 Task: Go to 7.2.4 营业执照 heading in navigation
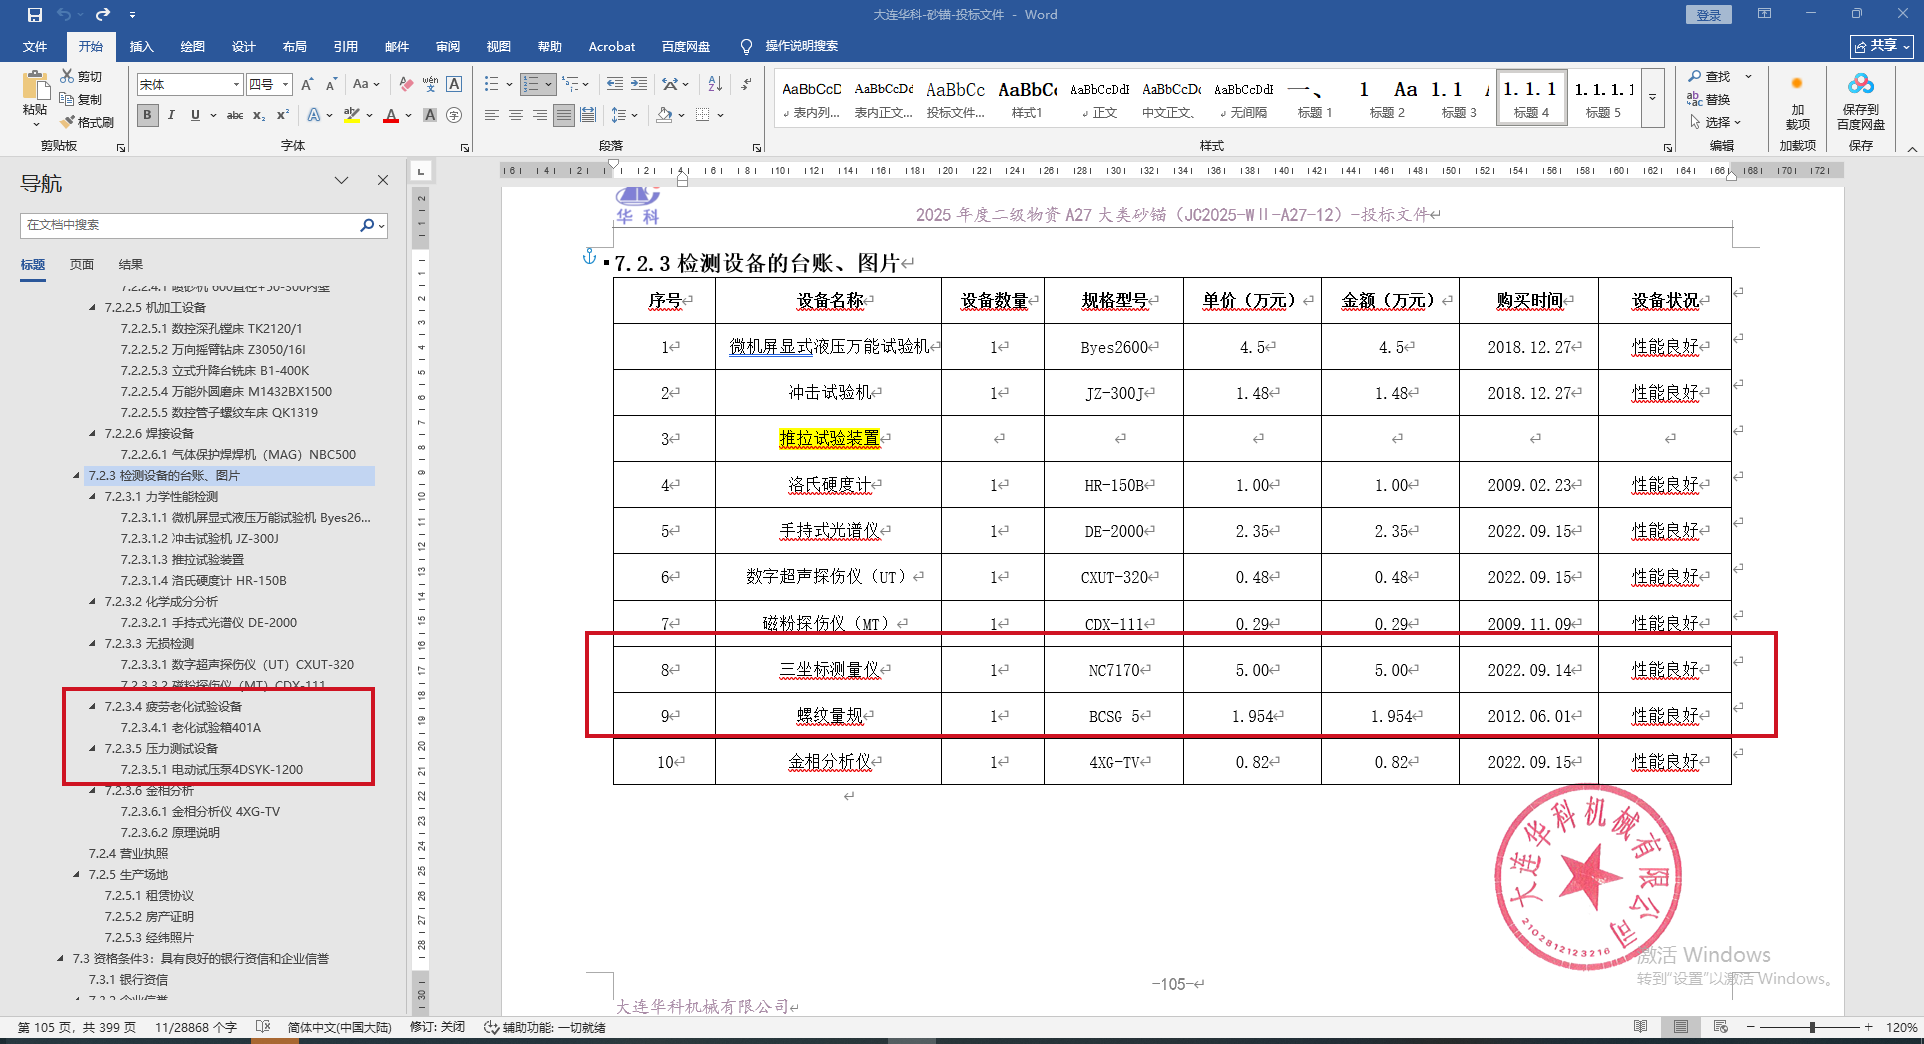128,854
